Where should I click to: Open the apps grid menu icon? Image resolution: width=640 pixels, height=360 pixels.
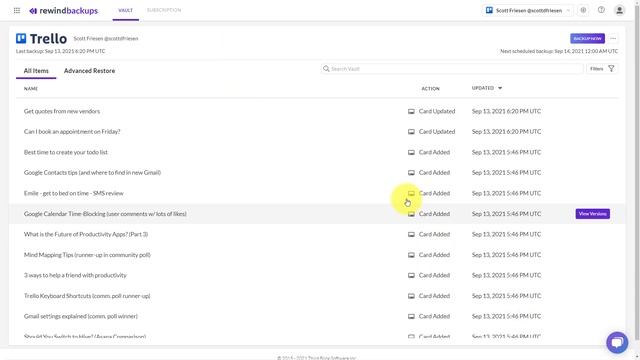point(17,11)
